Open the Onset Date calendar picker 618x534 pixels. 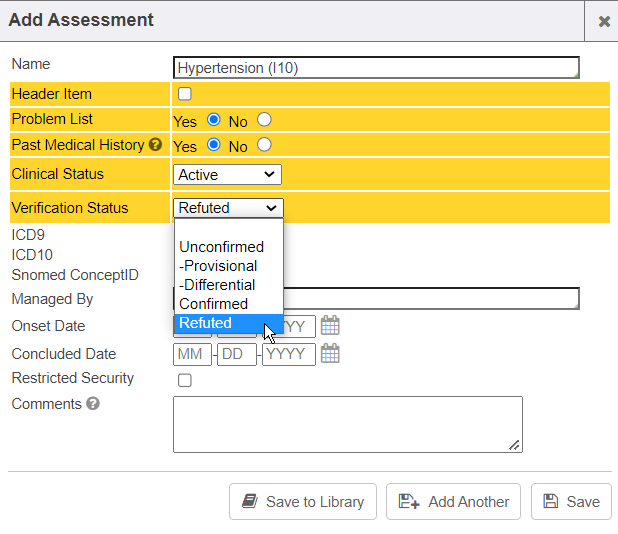tap(330, 326)
